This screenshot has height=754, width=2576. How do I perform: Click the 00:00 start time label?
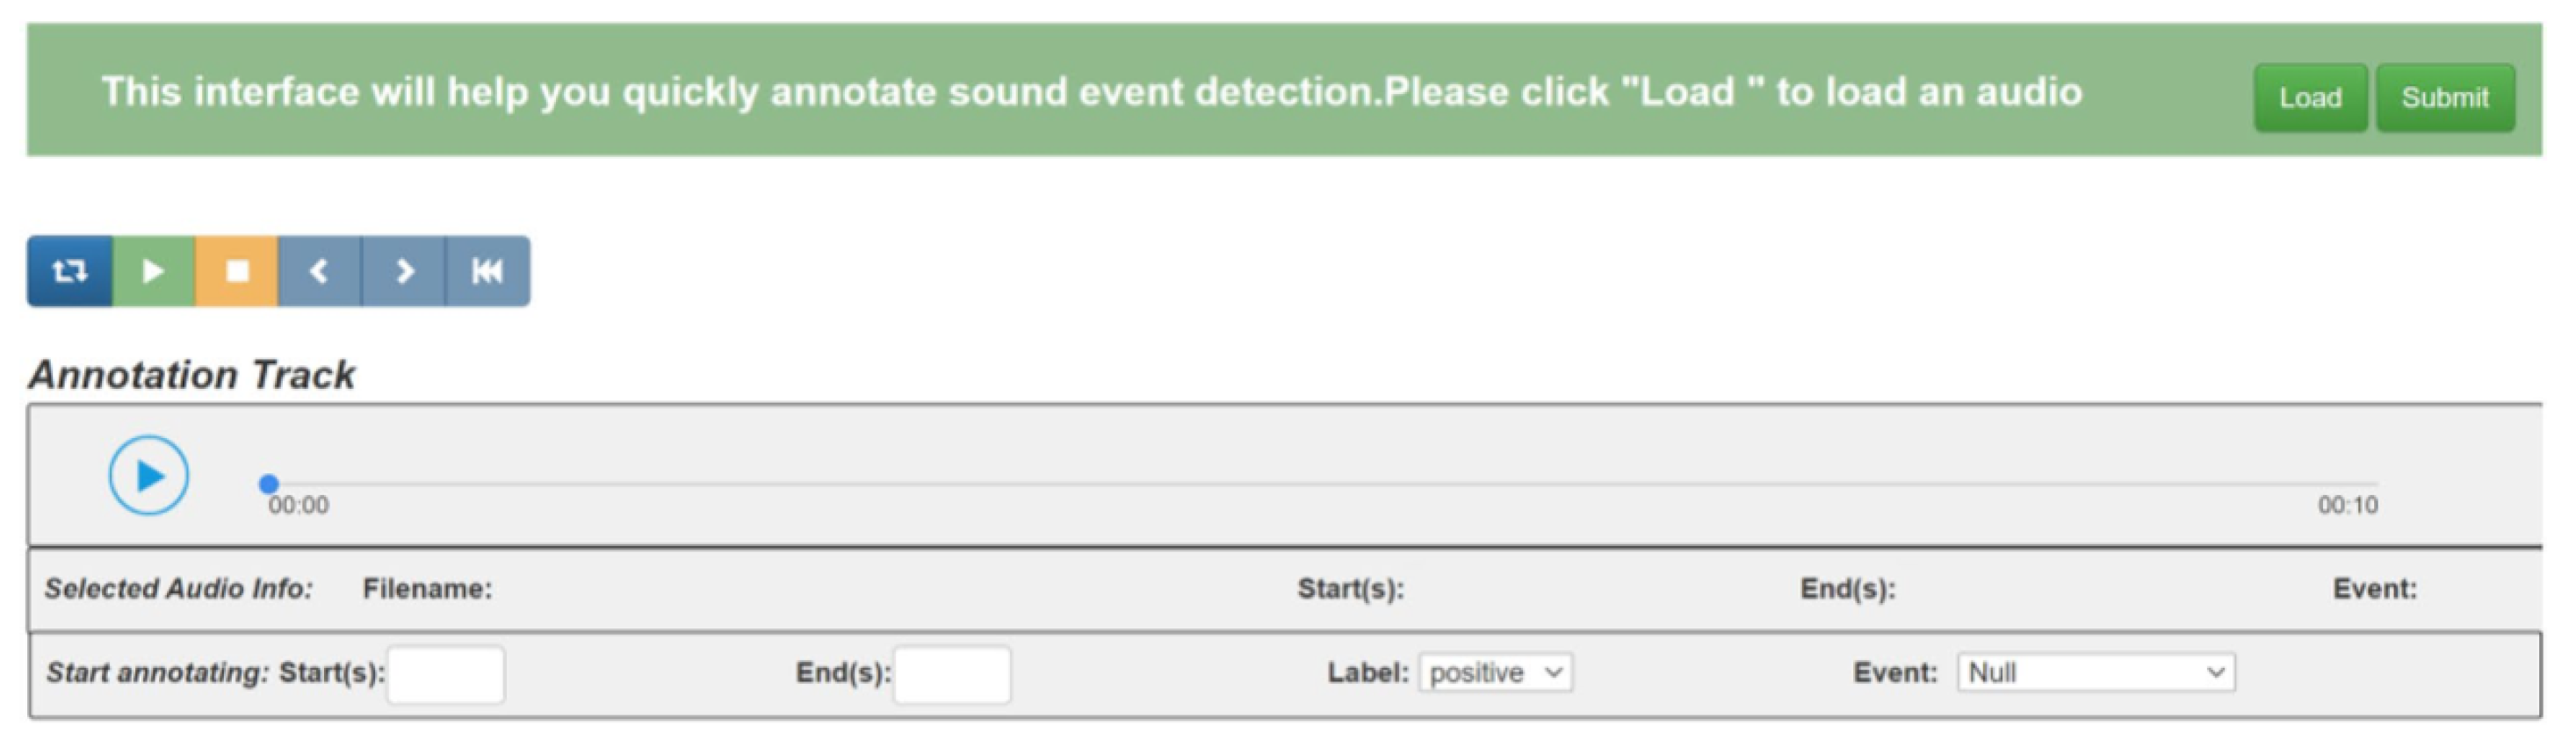tap(298, 506)
